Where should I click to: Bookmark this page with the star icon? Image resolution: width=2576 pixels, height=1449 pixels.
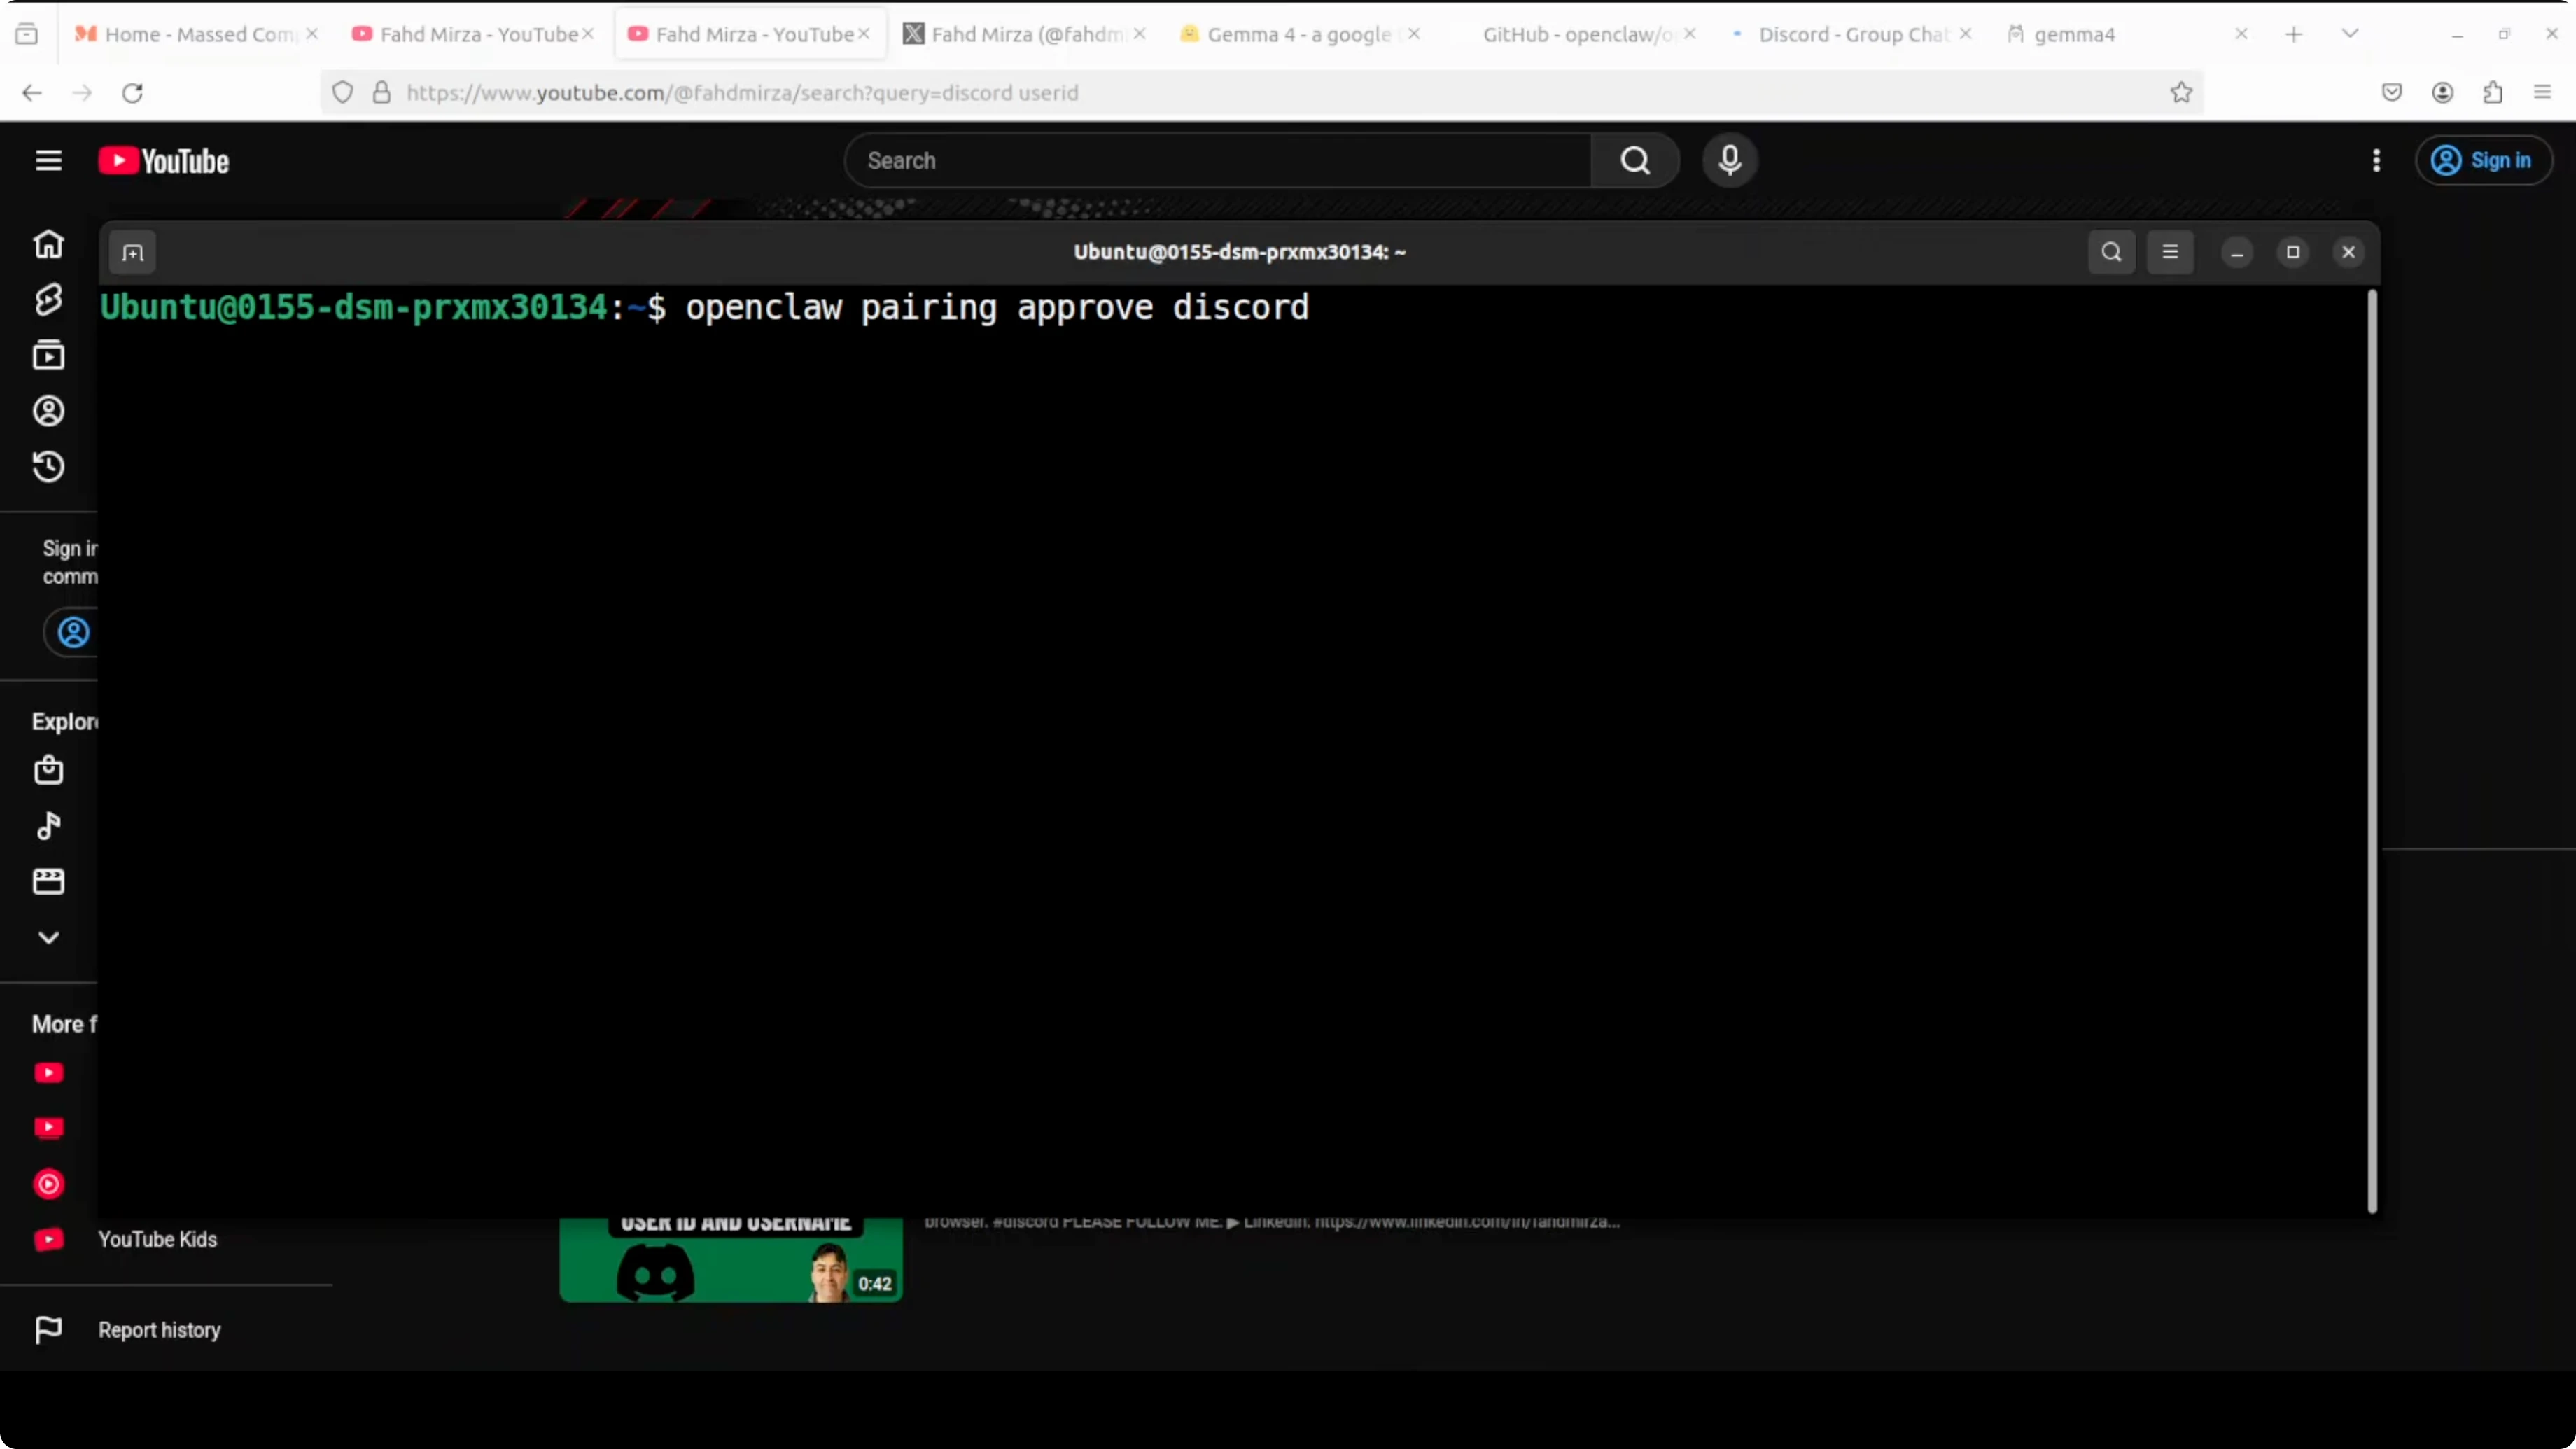coord(2181,93)
